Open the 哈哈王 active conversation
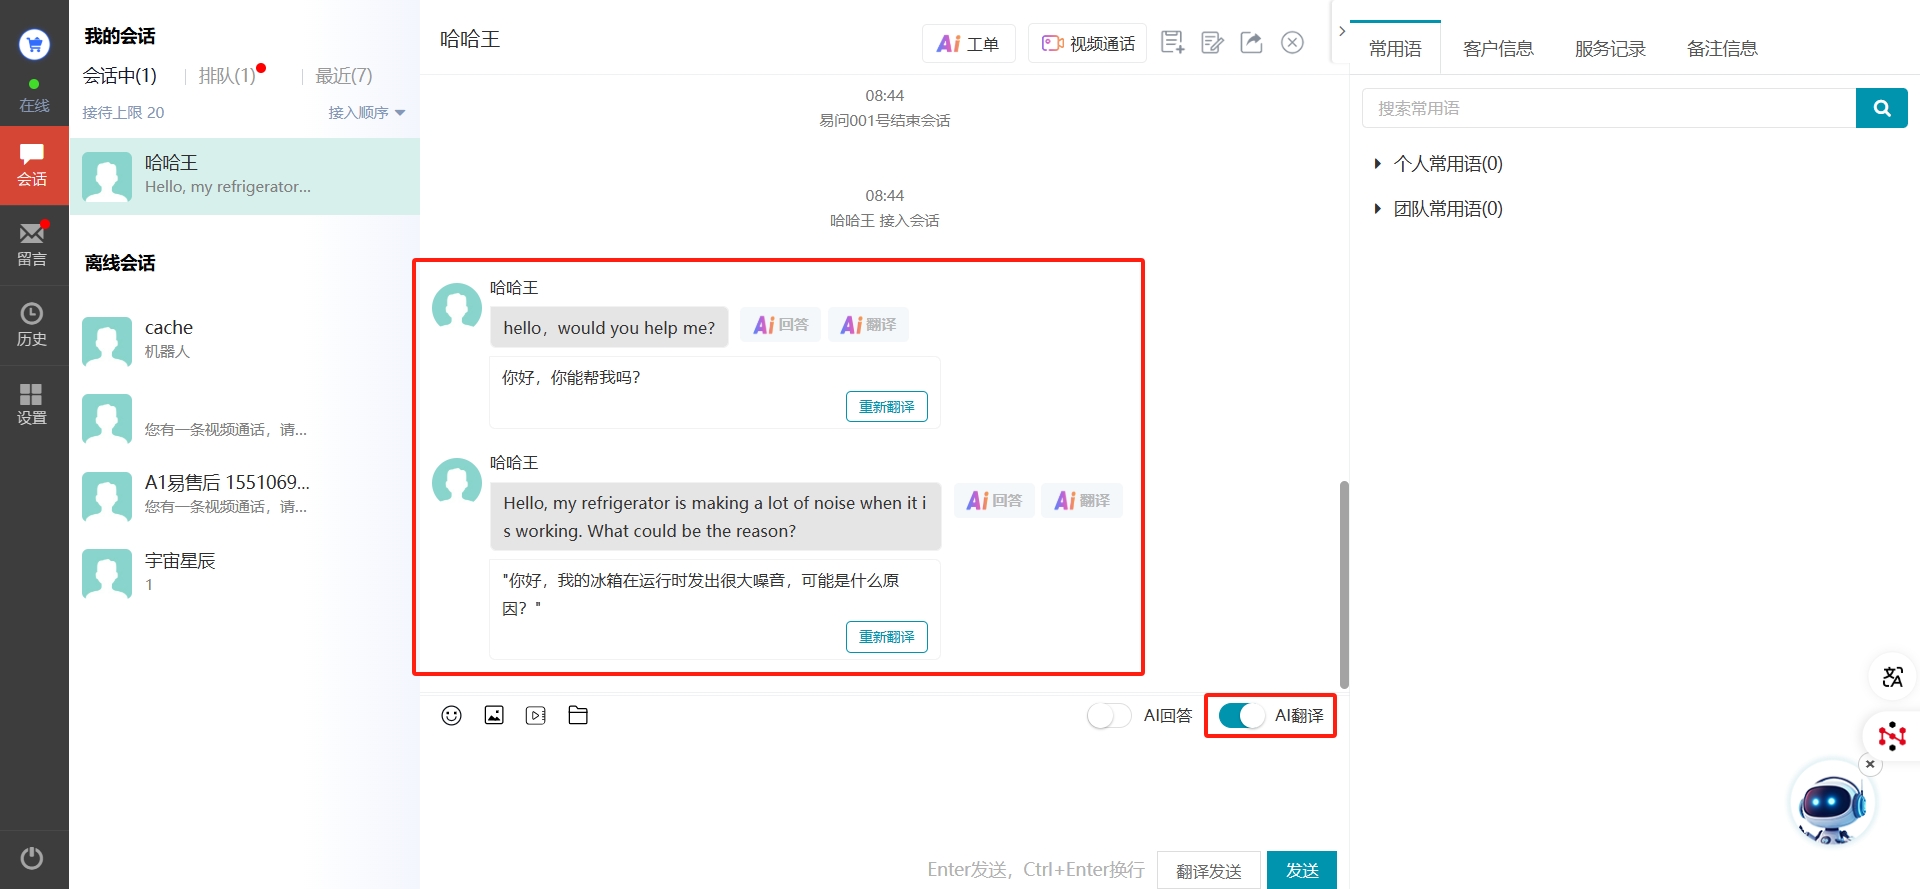The image size is (1920, 889). click(245, 176)
